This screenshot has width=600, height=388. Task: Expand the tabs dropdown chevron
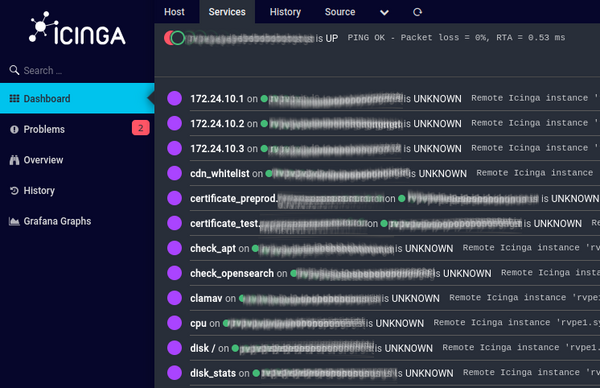click(384, 13)
